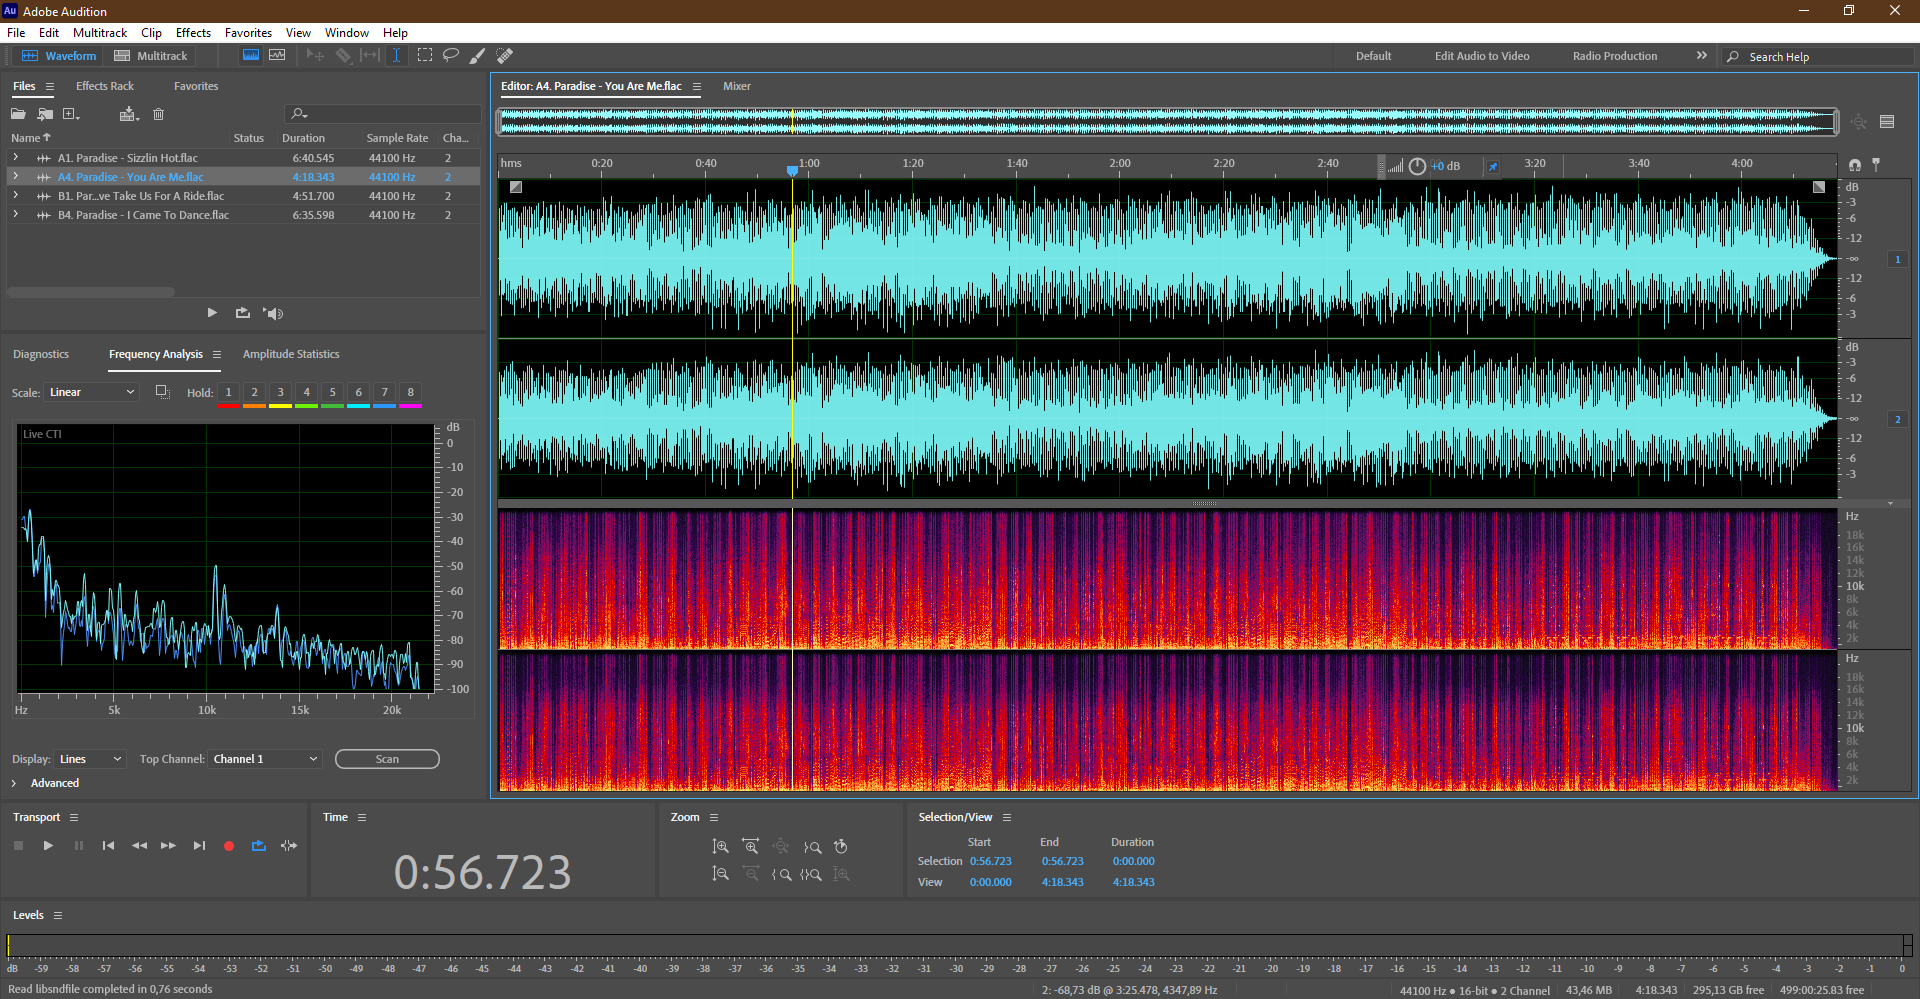1920x999 pixels.
Task: Click the Import File icon in Files panel
Action: coord(45,114)
